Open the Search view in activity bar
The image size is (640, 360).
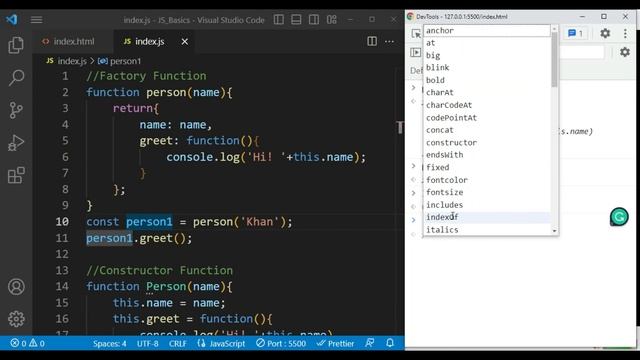click(x=16, y=78)
